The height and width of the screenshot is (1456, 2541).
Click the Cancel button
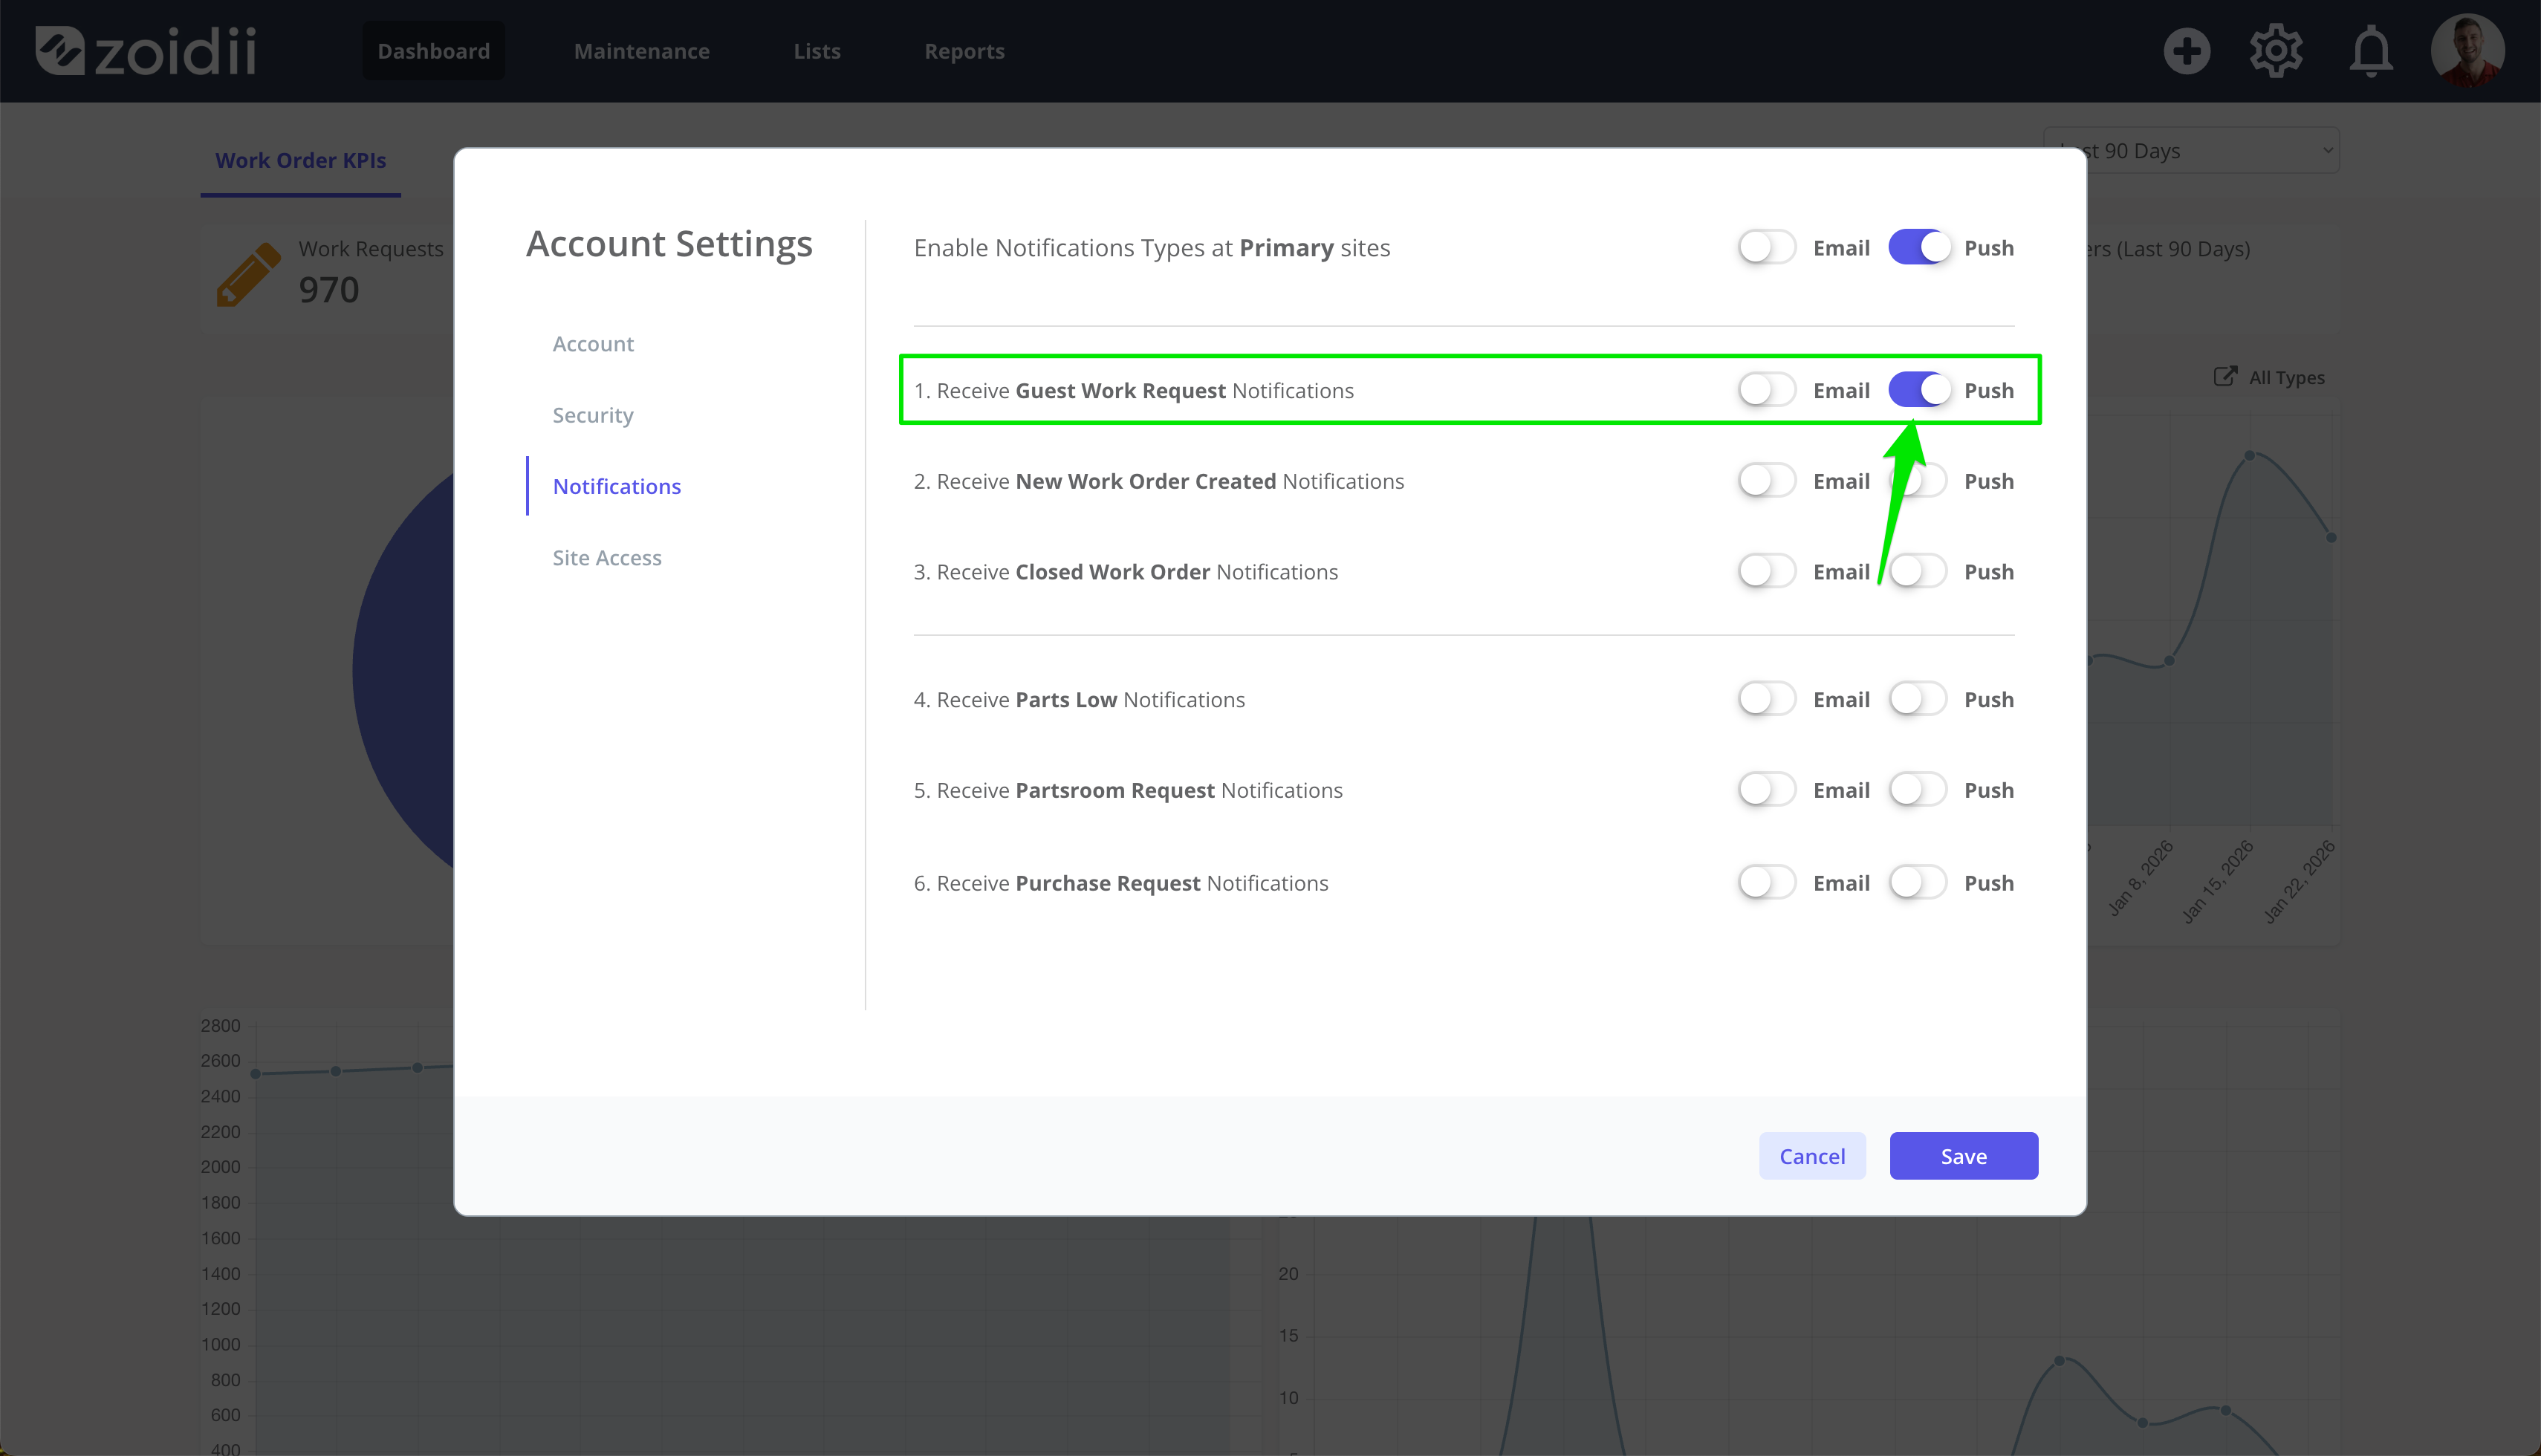pyautogui.click(x=1812, y=1156)
